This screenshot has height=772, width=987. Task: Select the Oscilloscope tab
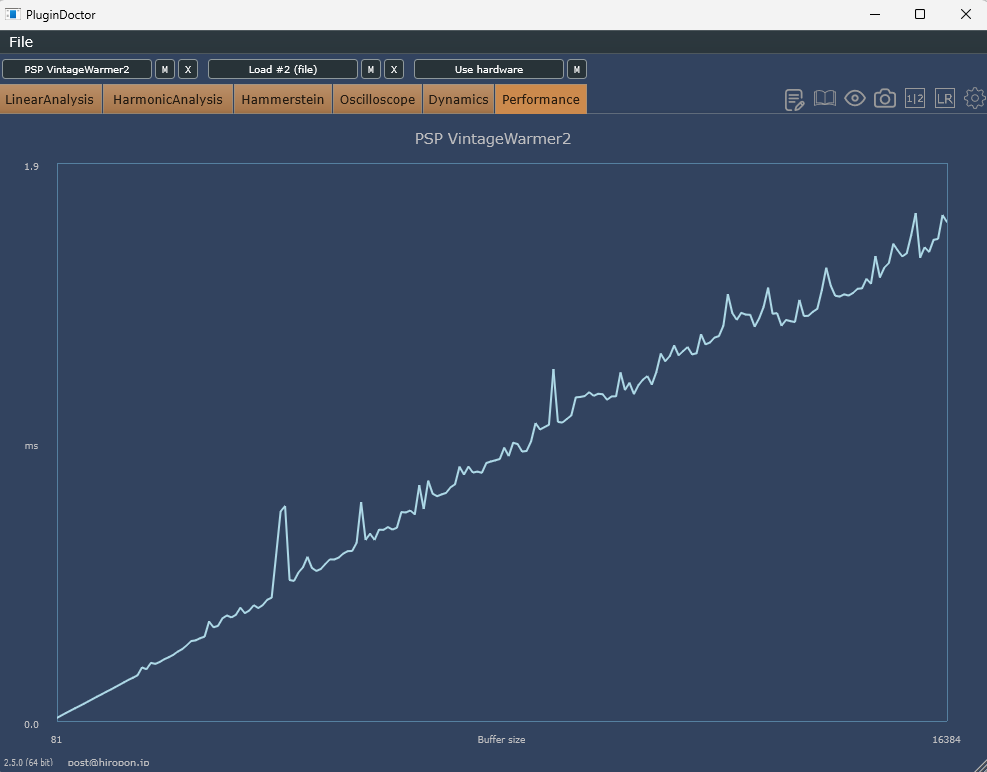click(x=377, y=99)
